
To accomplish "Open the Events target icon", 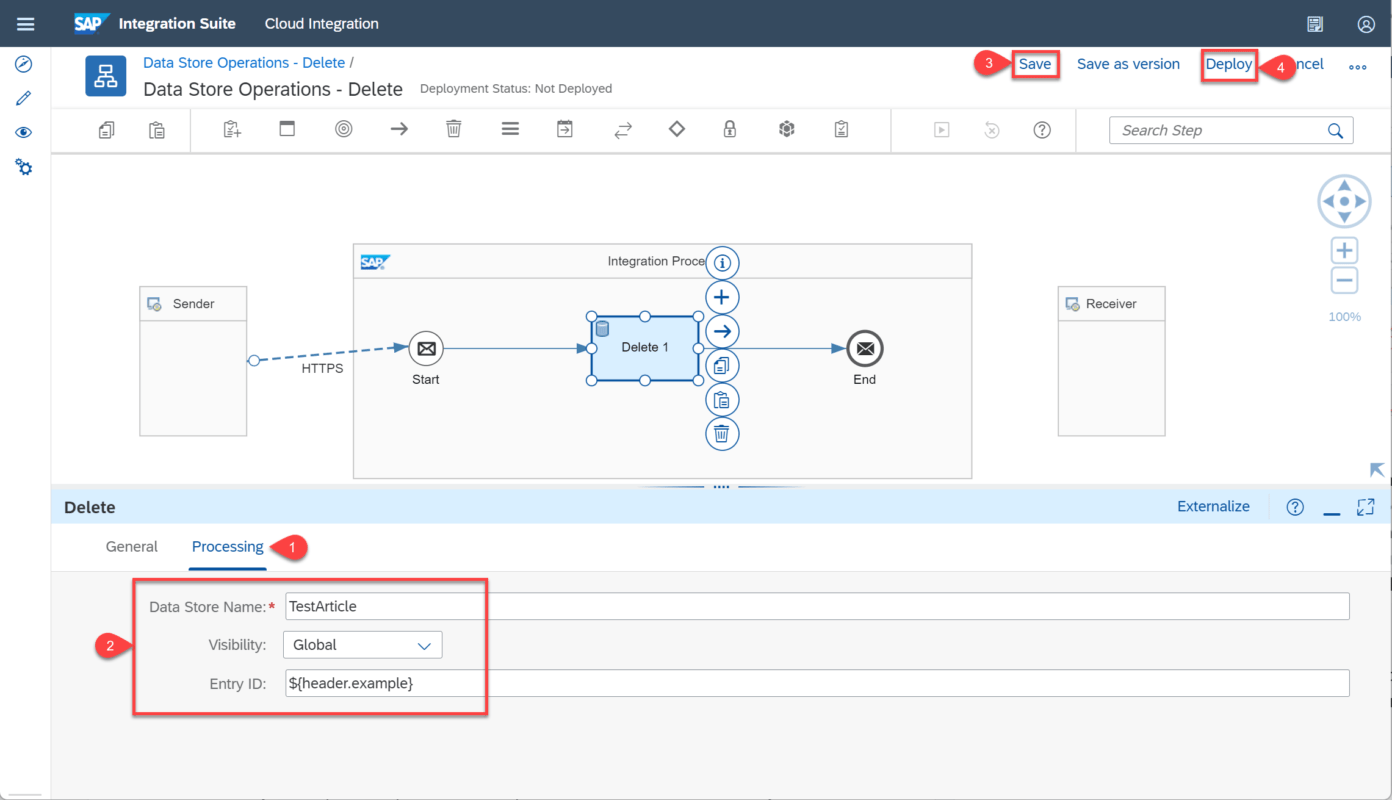I will (344, 129).
